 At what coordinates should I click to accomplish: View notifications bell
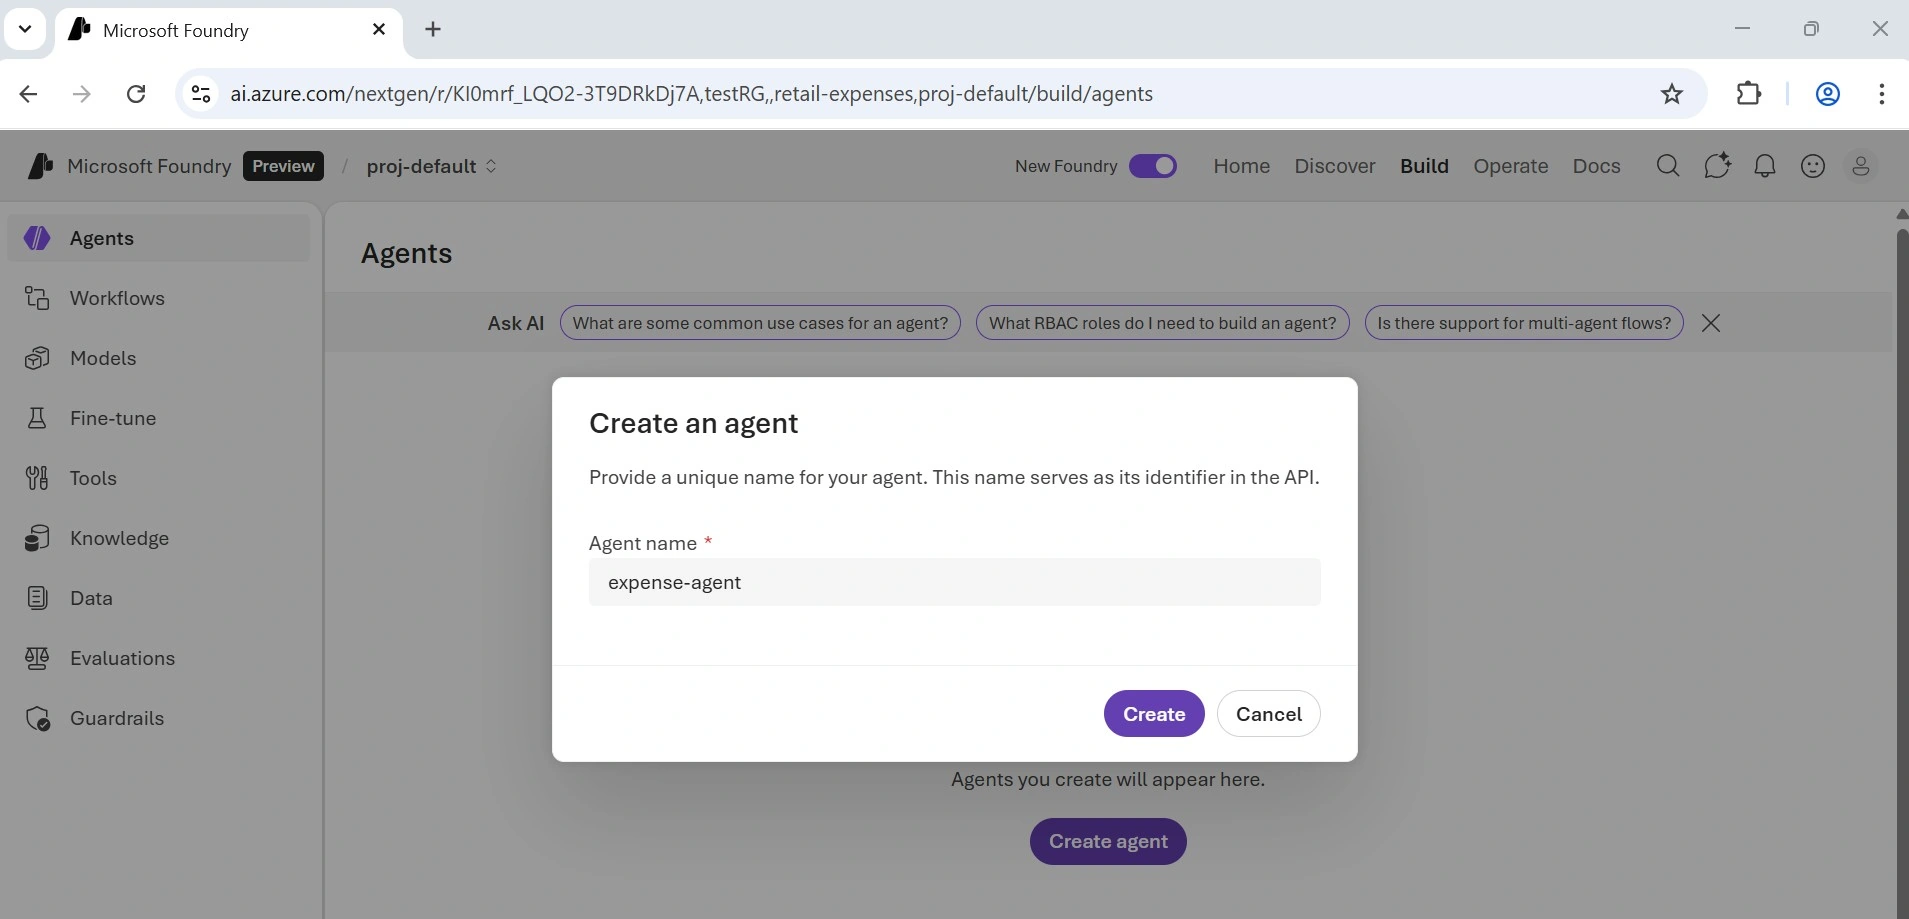(1765, 166)
